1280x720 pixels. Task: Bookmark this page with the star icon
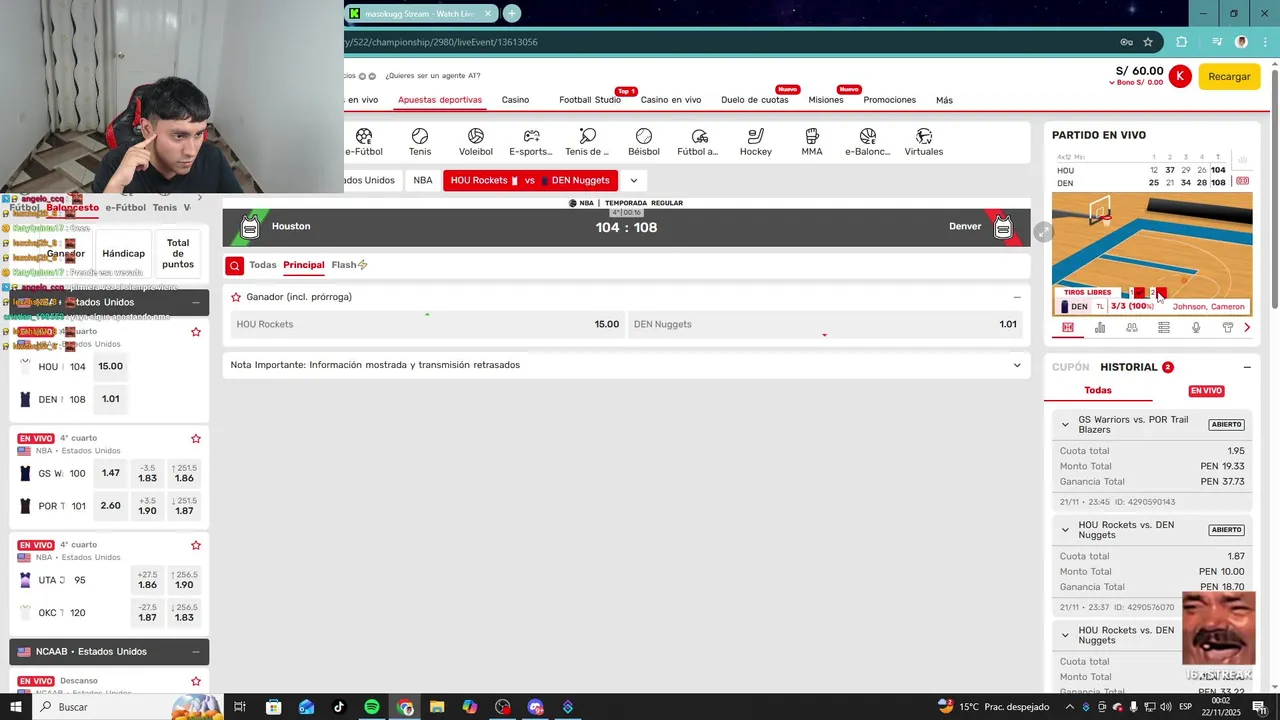(1148, 42)
